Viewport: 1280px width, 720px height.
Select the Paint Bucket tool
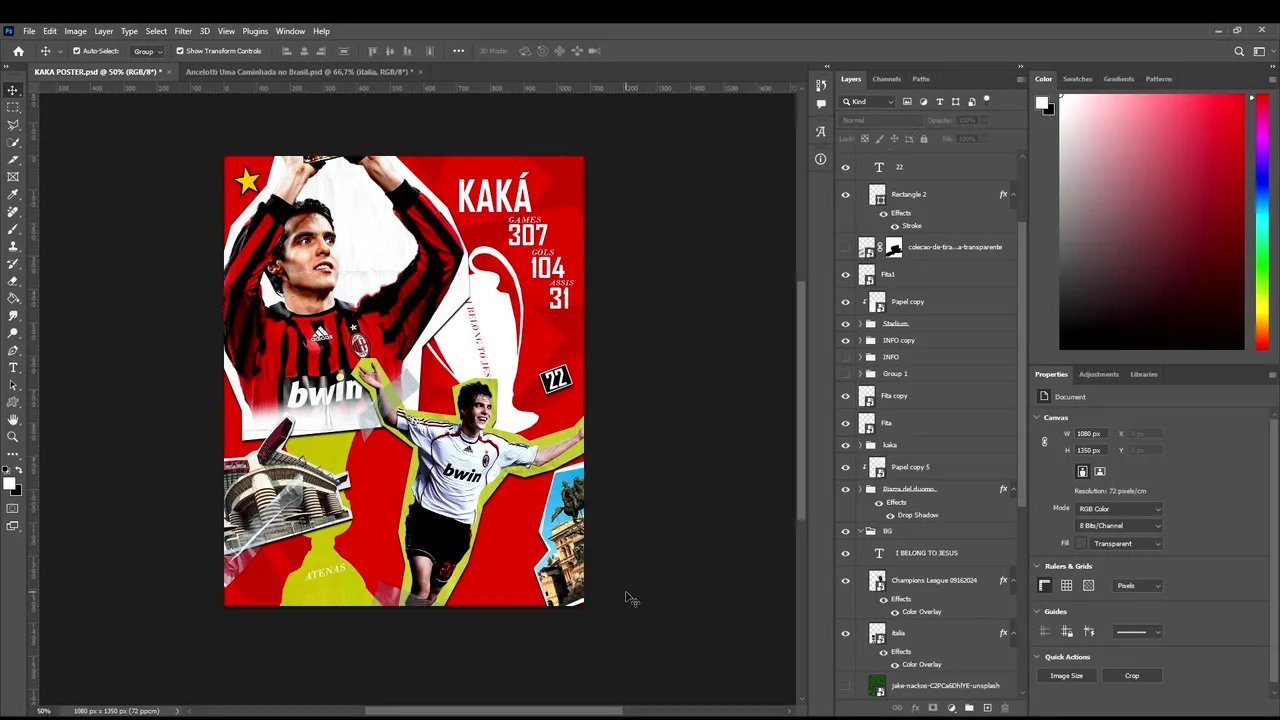(13, 298)
